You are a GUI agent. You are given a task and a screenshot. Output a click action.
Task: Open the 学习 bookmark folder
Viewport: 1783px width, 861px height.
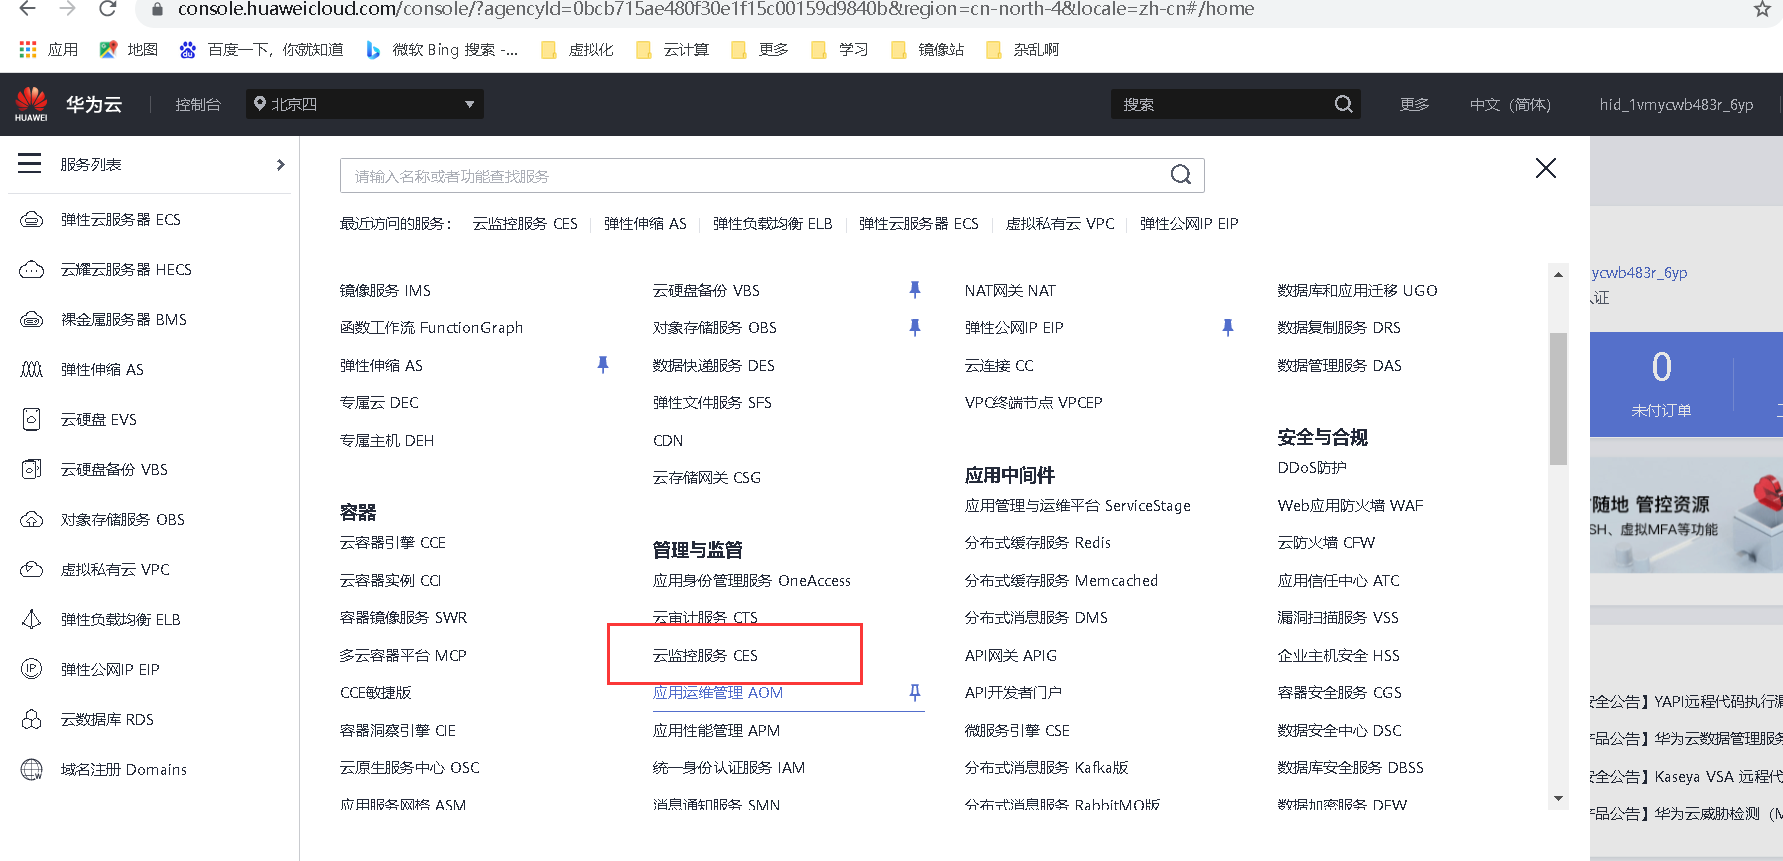[x=839, y=49]
